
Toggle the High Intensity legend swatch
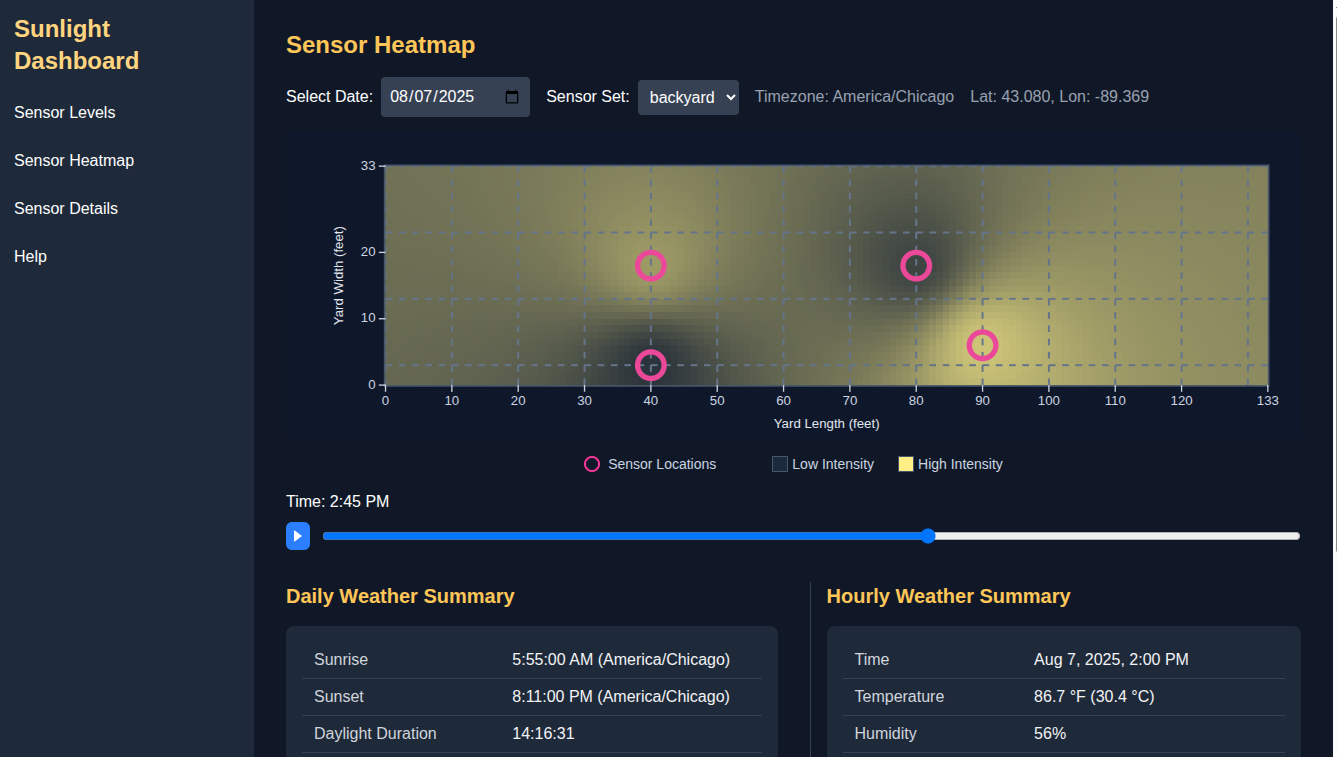(906, 464)
